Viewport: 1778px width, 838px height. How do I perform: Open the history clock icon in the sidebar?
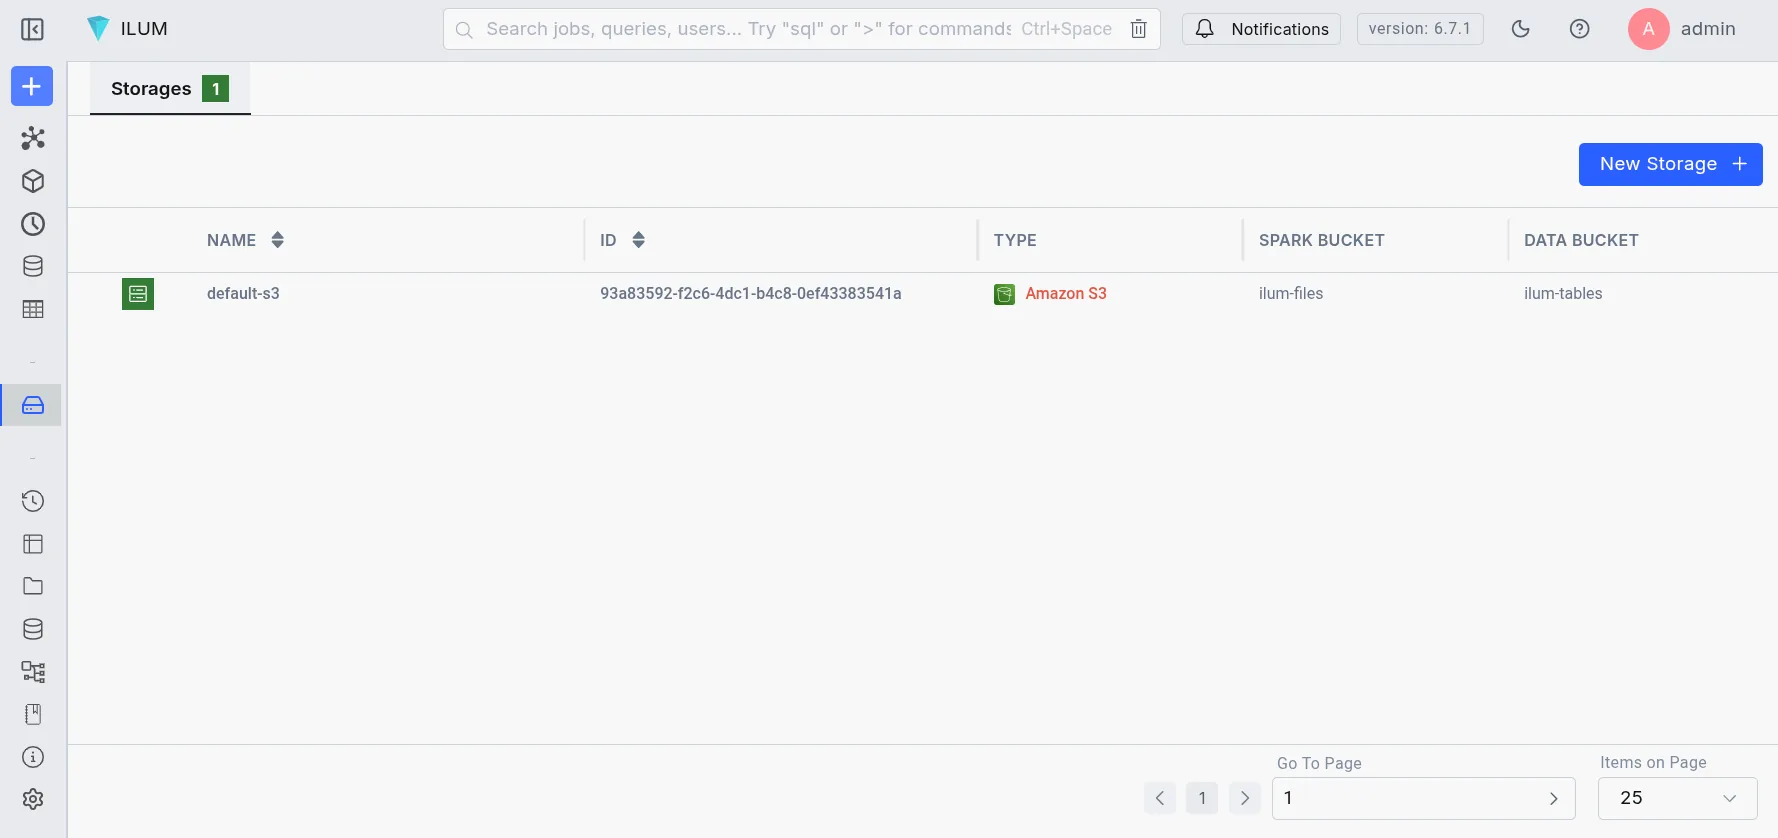tap(33, 501)
